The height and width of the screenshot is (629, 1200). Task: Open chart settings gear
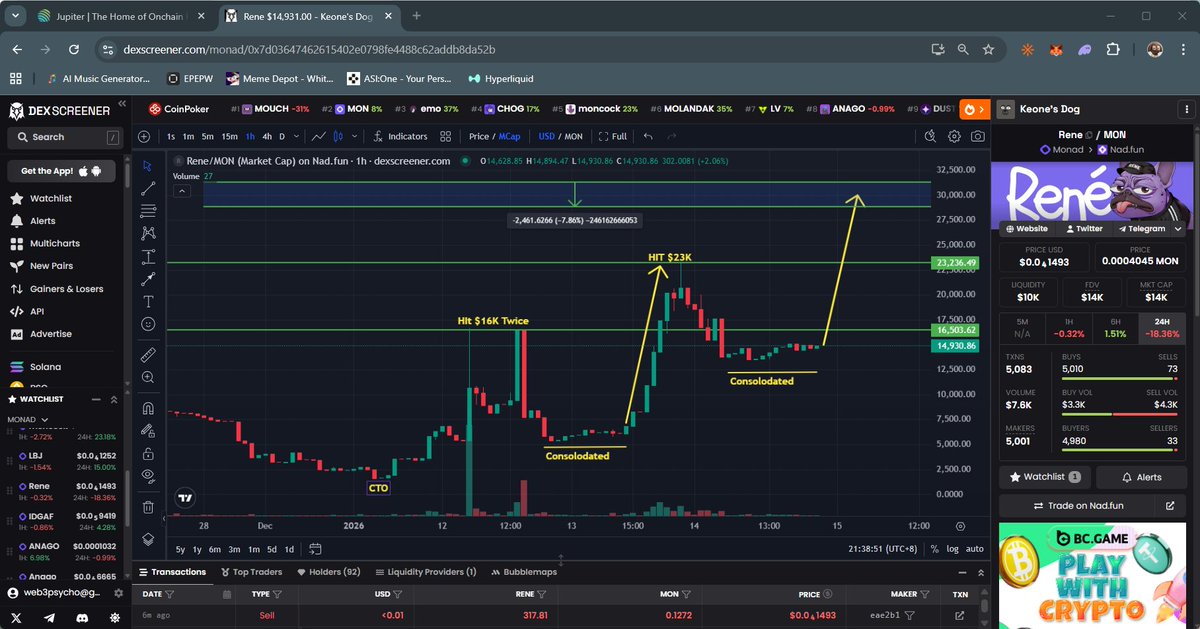point(954,137)
